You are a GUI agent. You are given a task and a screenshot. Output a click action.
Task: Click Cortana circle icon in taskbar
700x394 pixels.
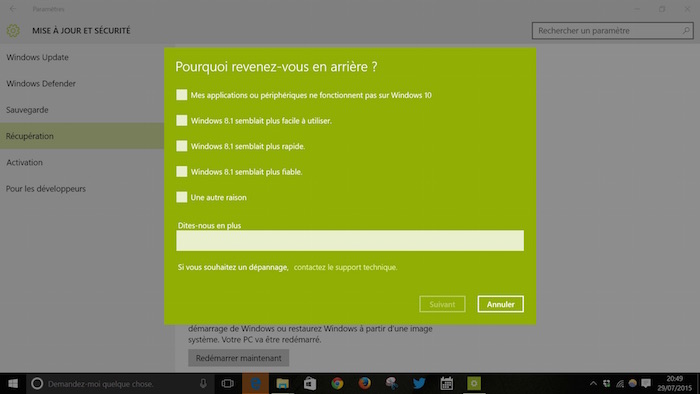pyautogui.click(x=37, y=384)
